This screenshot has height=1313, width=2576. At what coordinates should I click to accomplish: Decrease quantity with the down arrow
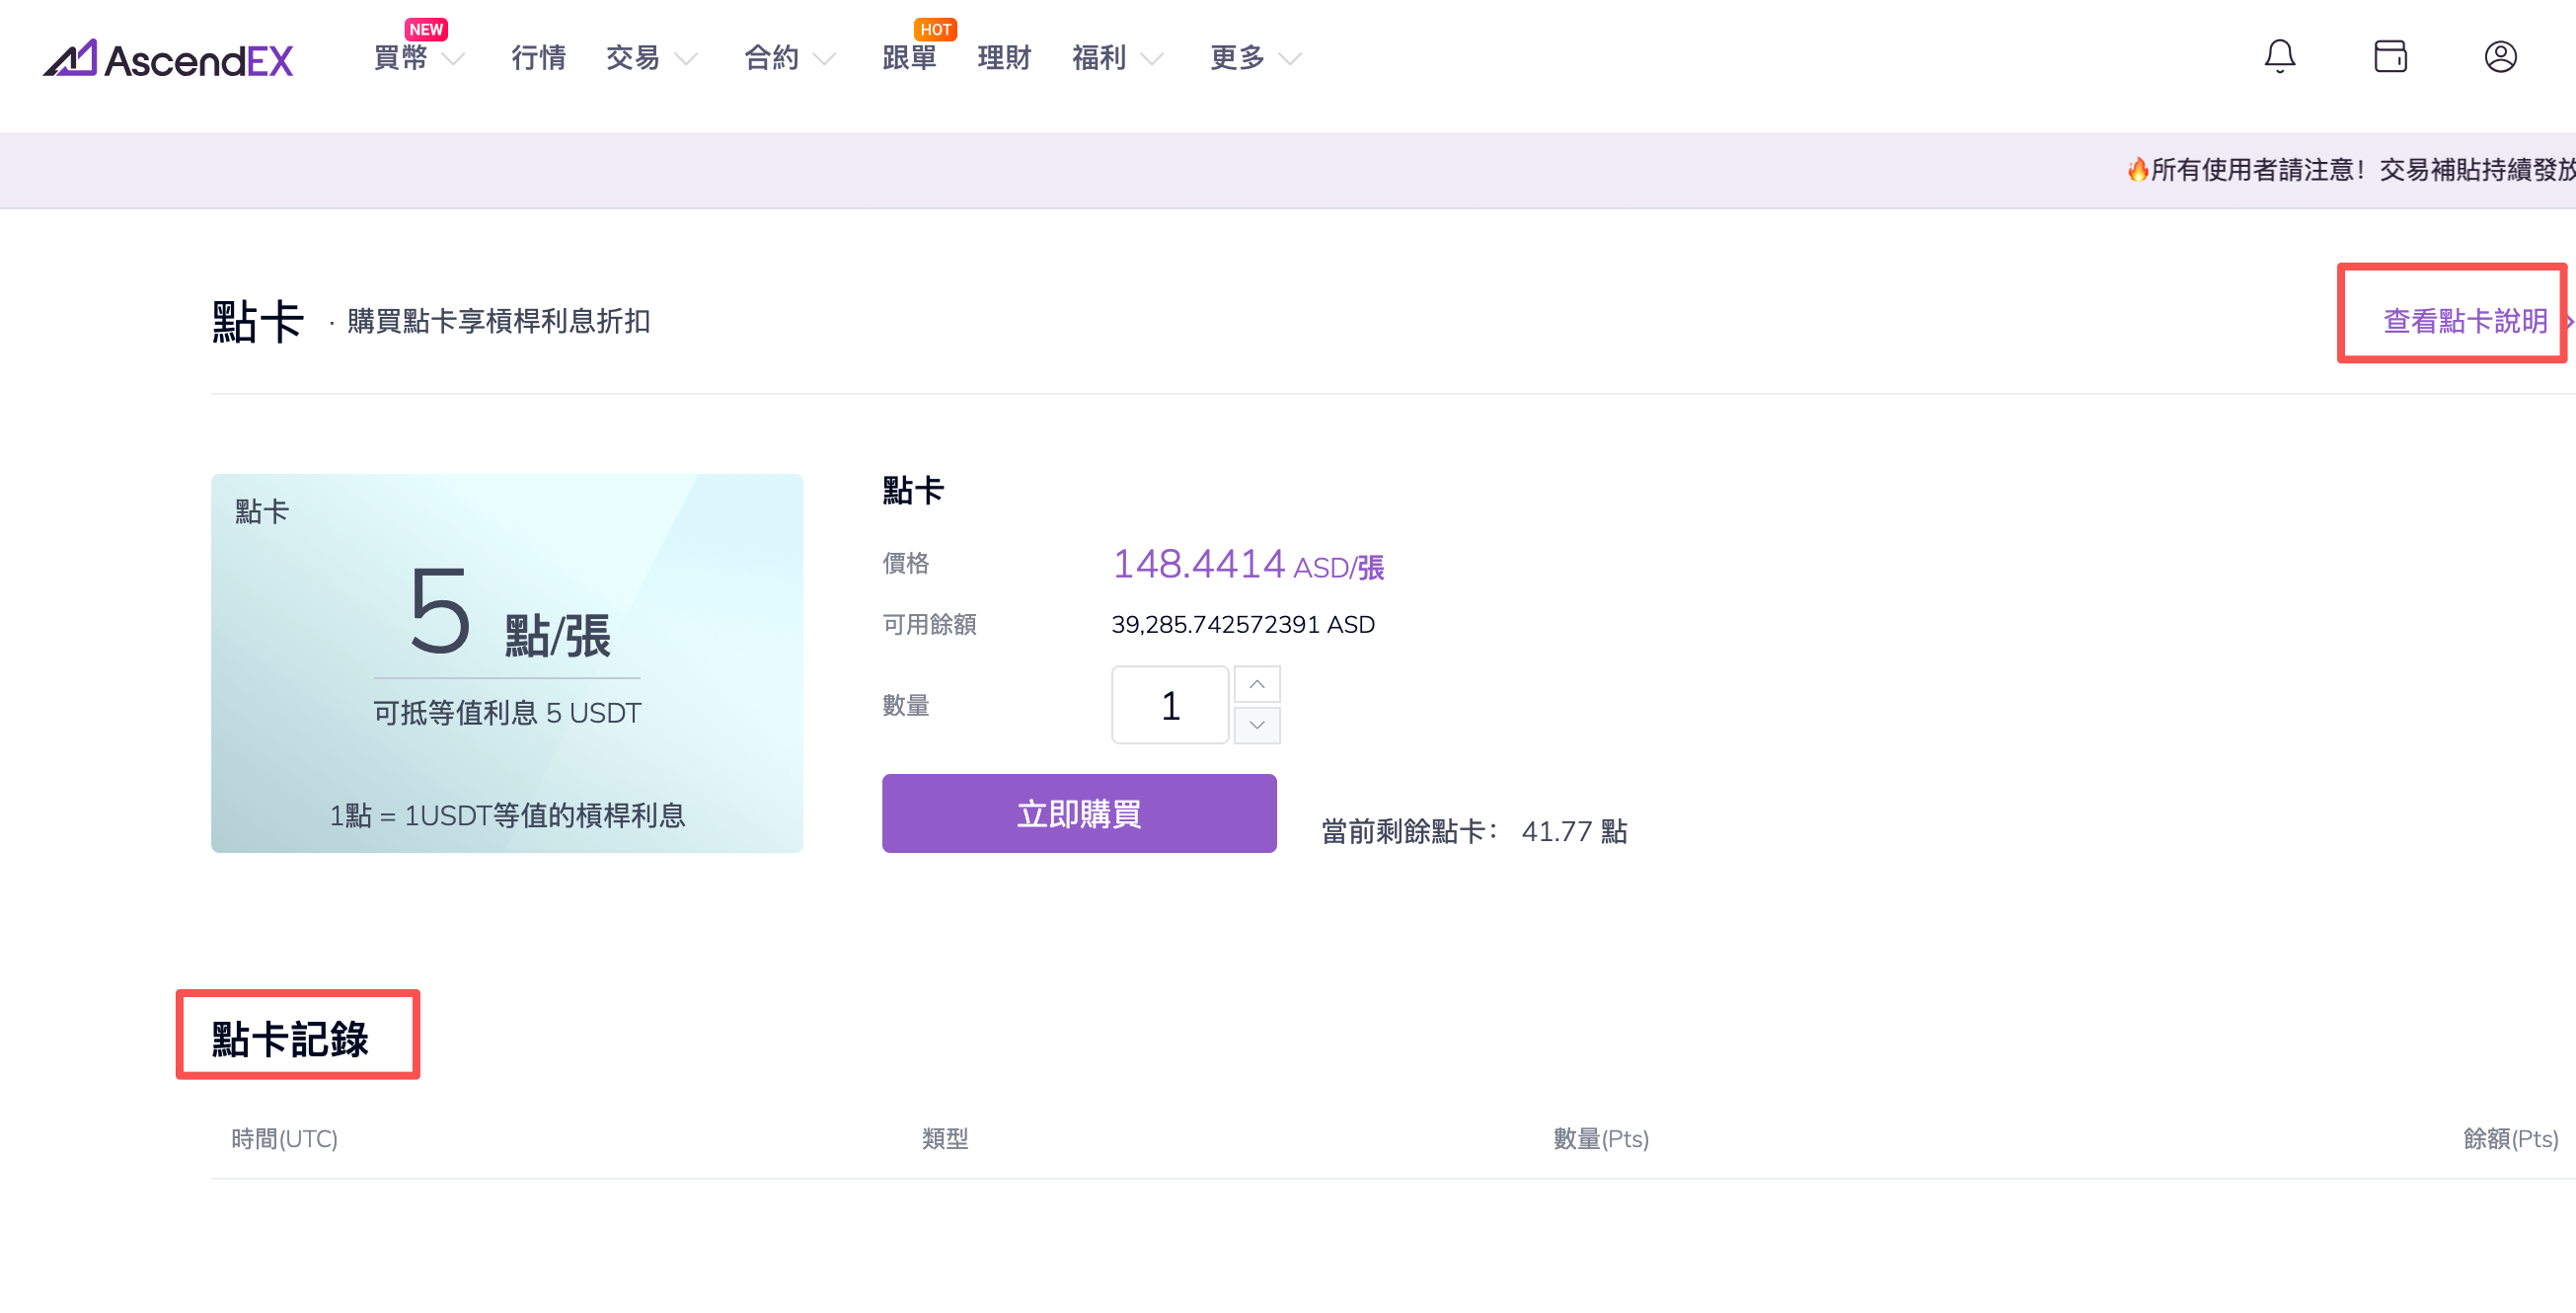pyautogui.click(x=1257, y=725)
